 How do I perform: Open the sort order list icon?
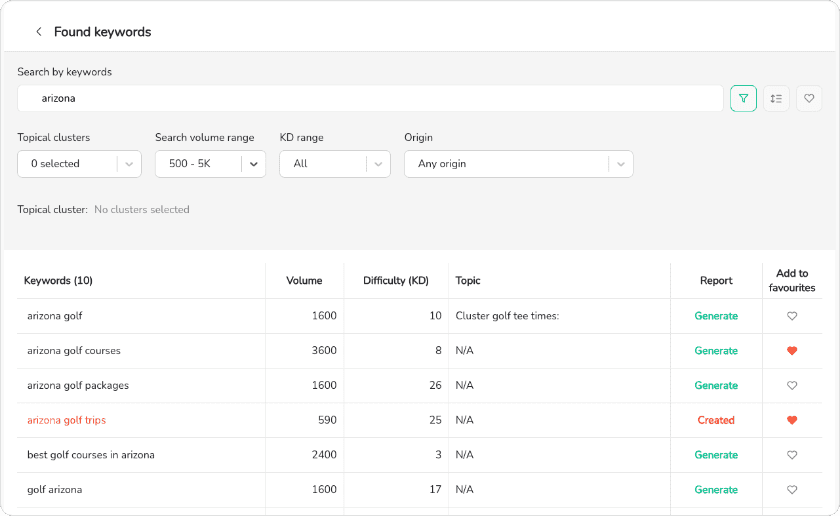(x=776, y=98)
